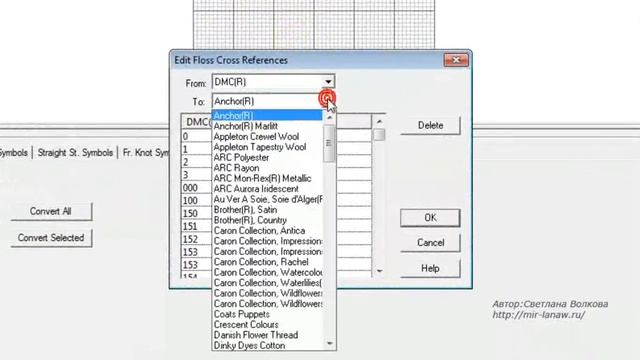Screen dimensions: 640x360
Task: Switch to Straight St. Symbols tab
Action: pos(75,153)
